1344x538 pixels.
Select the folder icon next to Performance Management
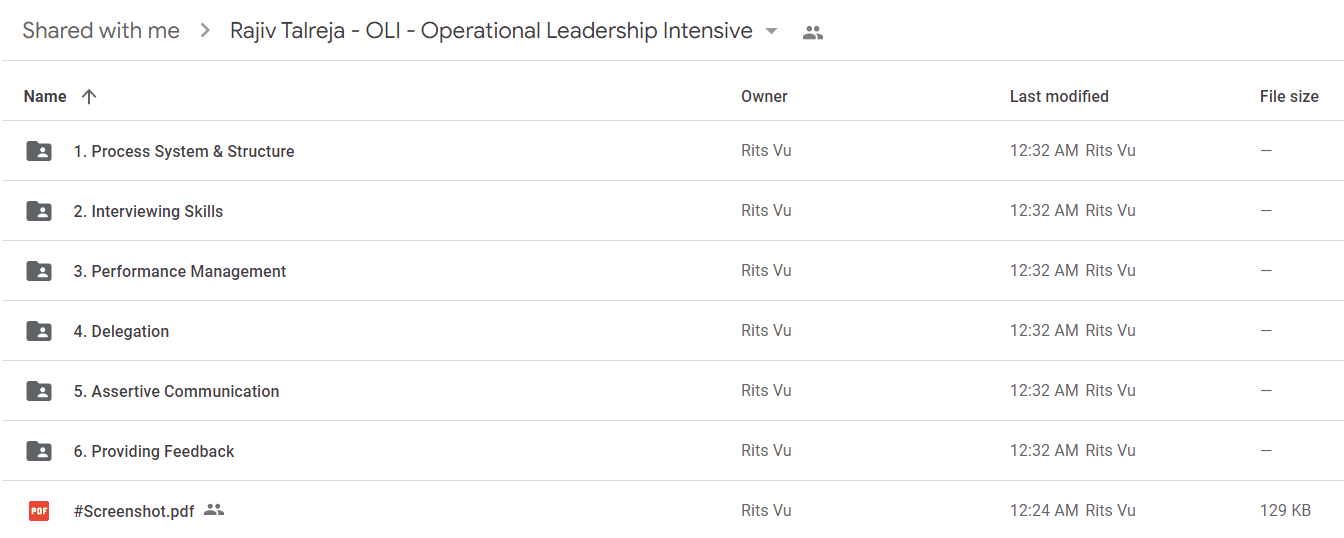(x=39, y=271)
